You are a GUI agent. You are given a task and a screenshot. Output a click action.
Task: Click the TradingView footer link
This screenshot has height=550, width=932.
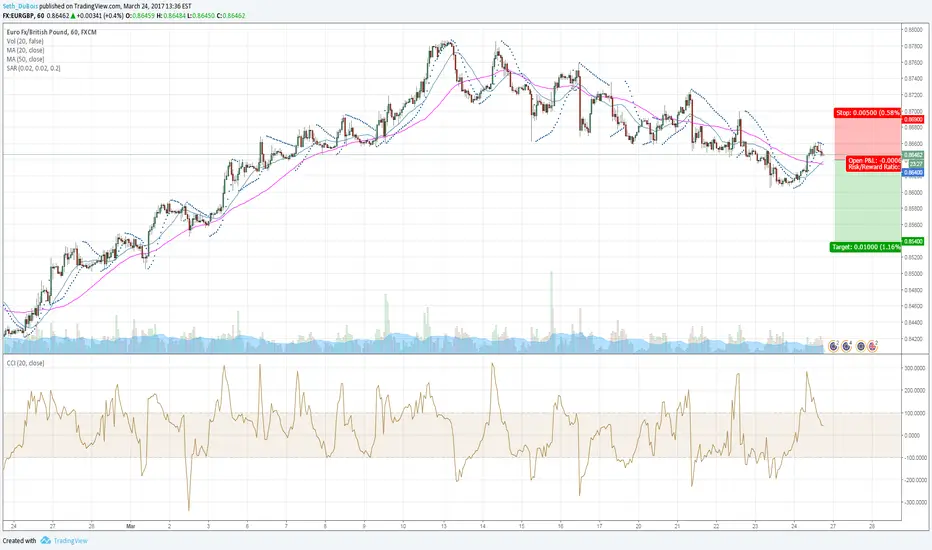tap(70, 540)
